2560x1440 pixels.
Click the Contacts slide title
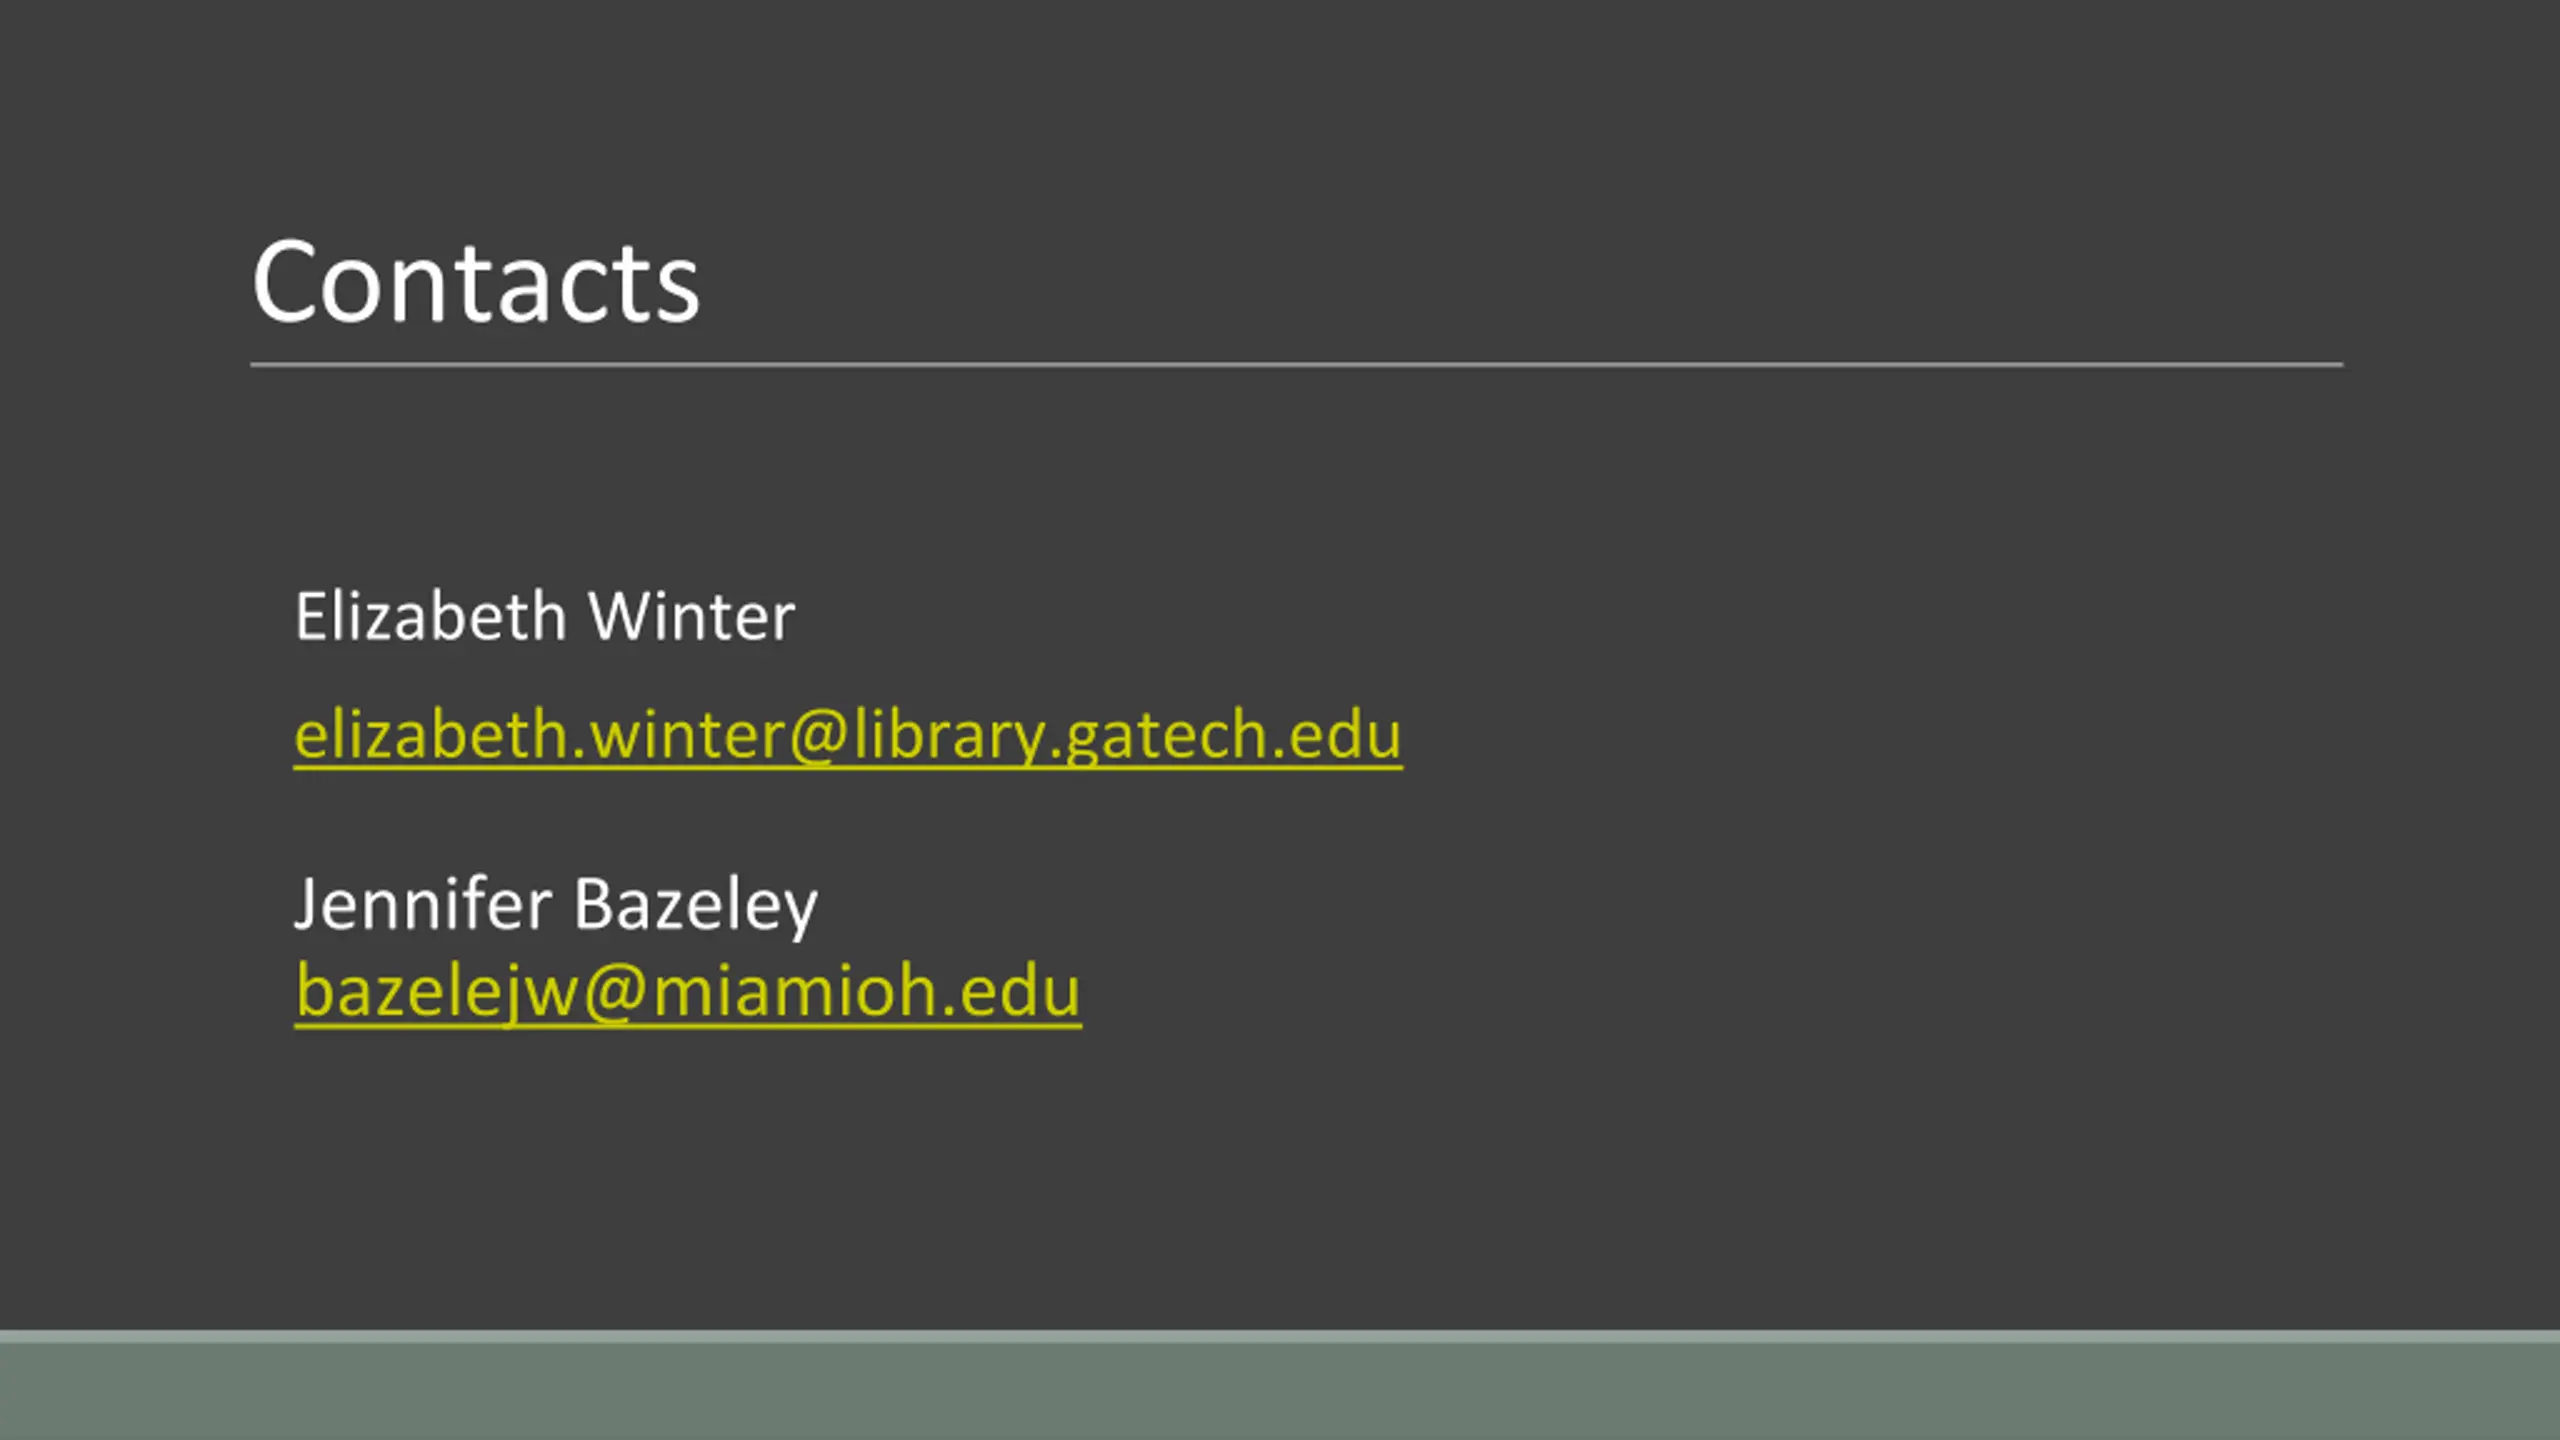pos(476,282)
